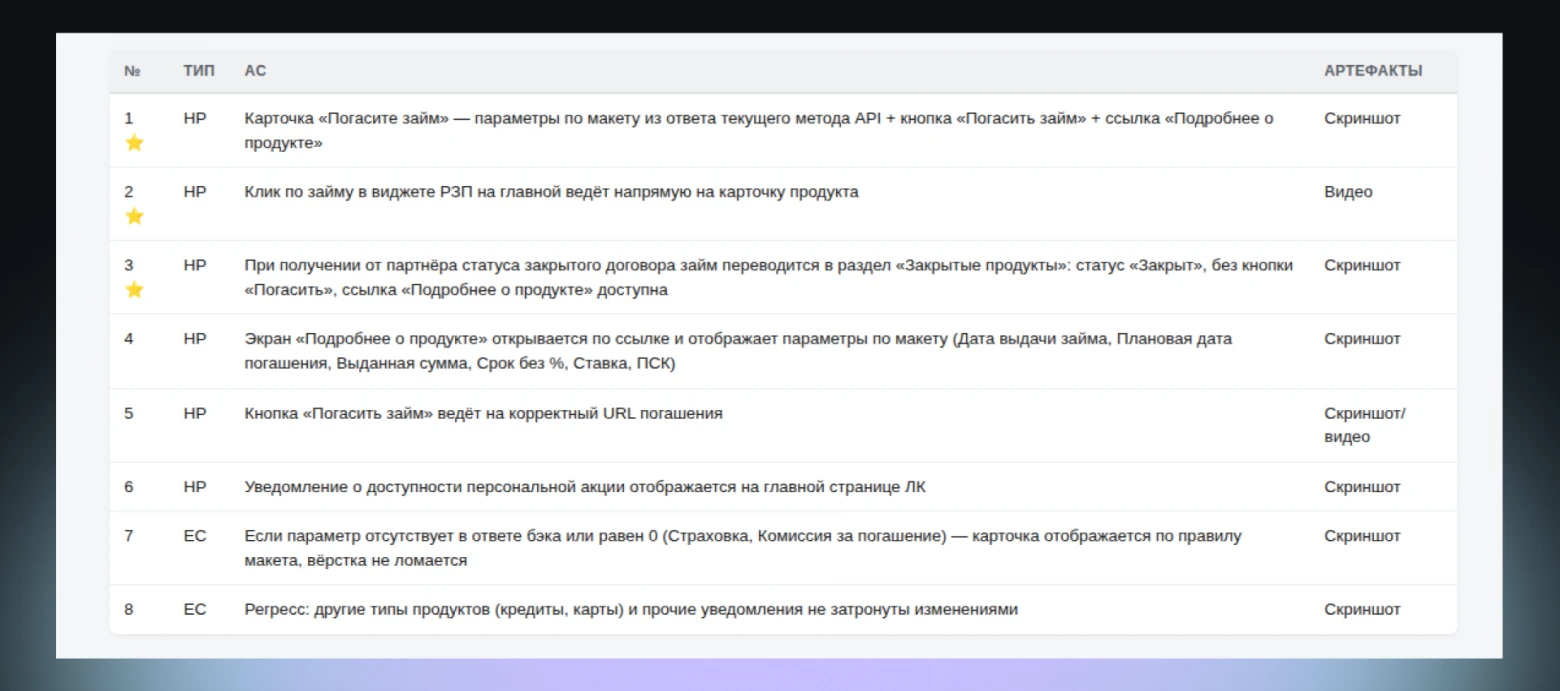Select the text starting "Карточка «Погасите займ»"
The height and width of the screenshot is (691, 1560).
point(759,131)
